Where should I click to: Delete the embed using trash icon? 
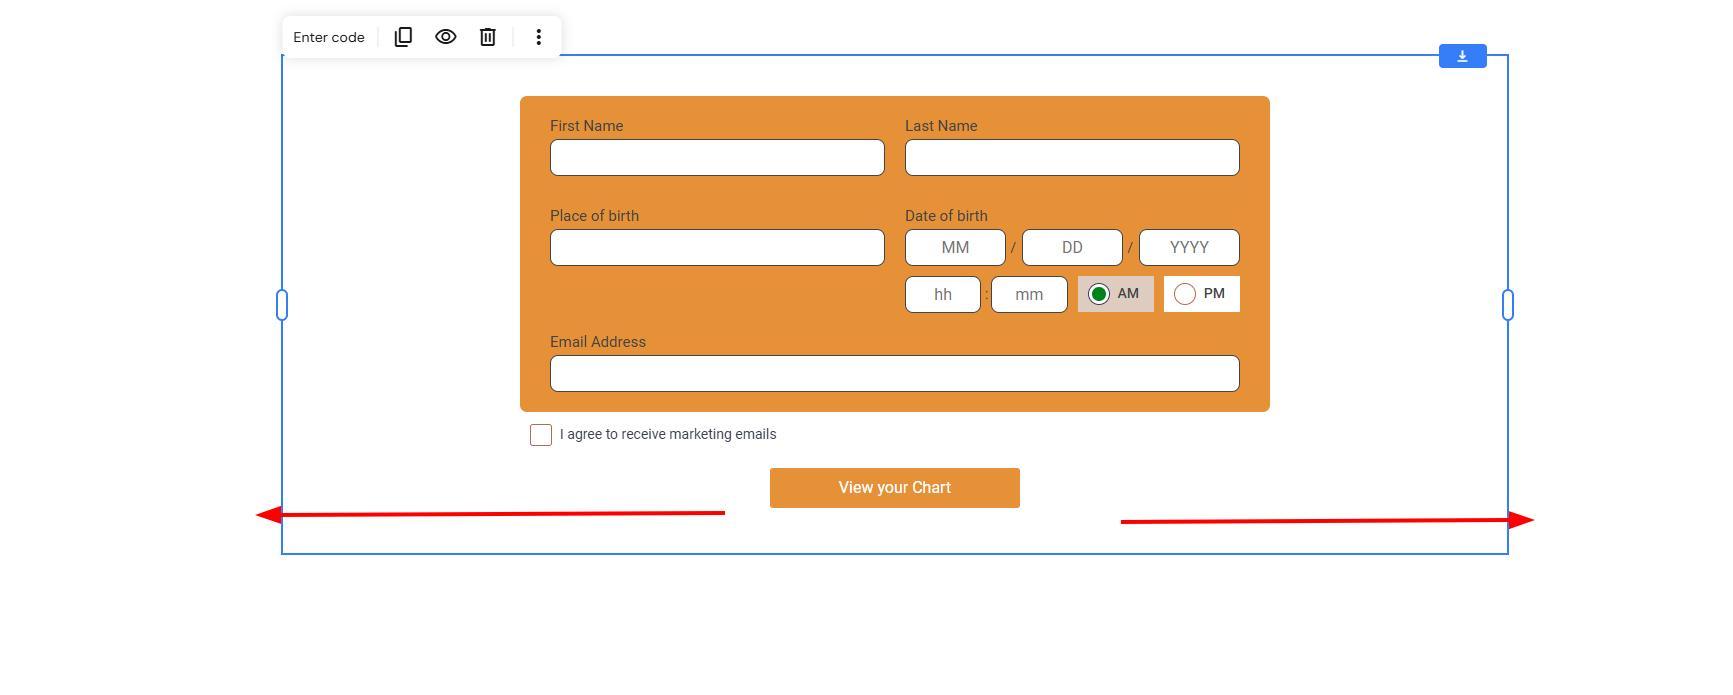pyautogui.click(x=488, y=37)
